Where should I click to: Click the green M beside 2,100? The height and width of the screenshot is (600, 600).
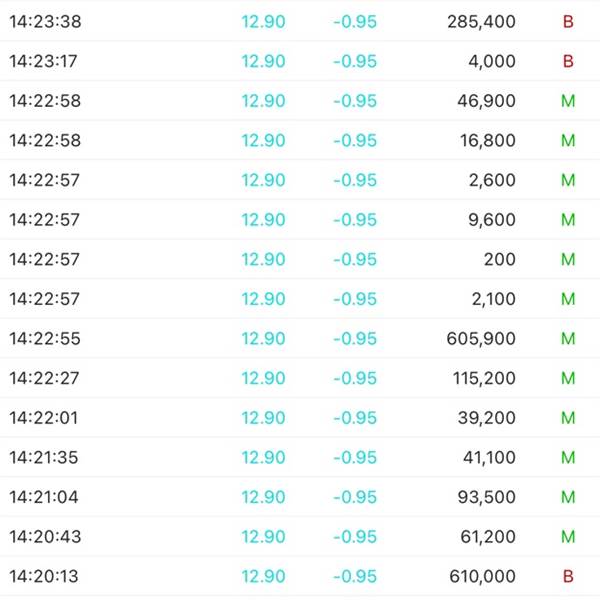pyautogui.click(x=568, y=299)
